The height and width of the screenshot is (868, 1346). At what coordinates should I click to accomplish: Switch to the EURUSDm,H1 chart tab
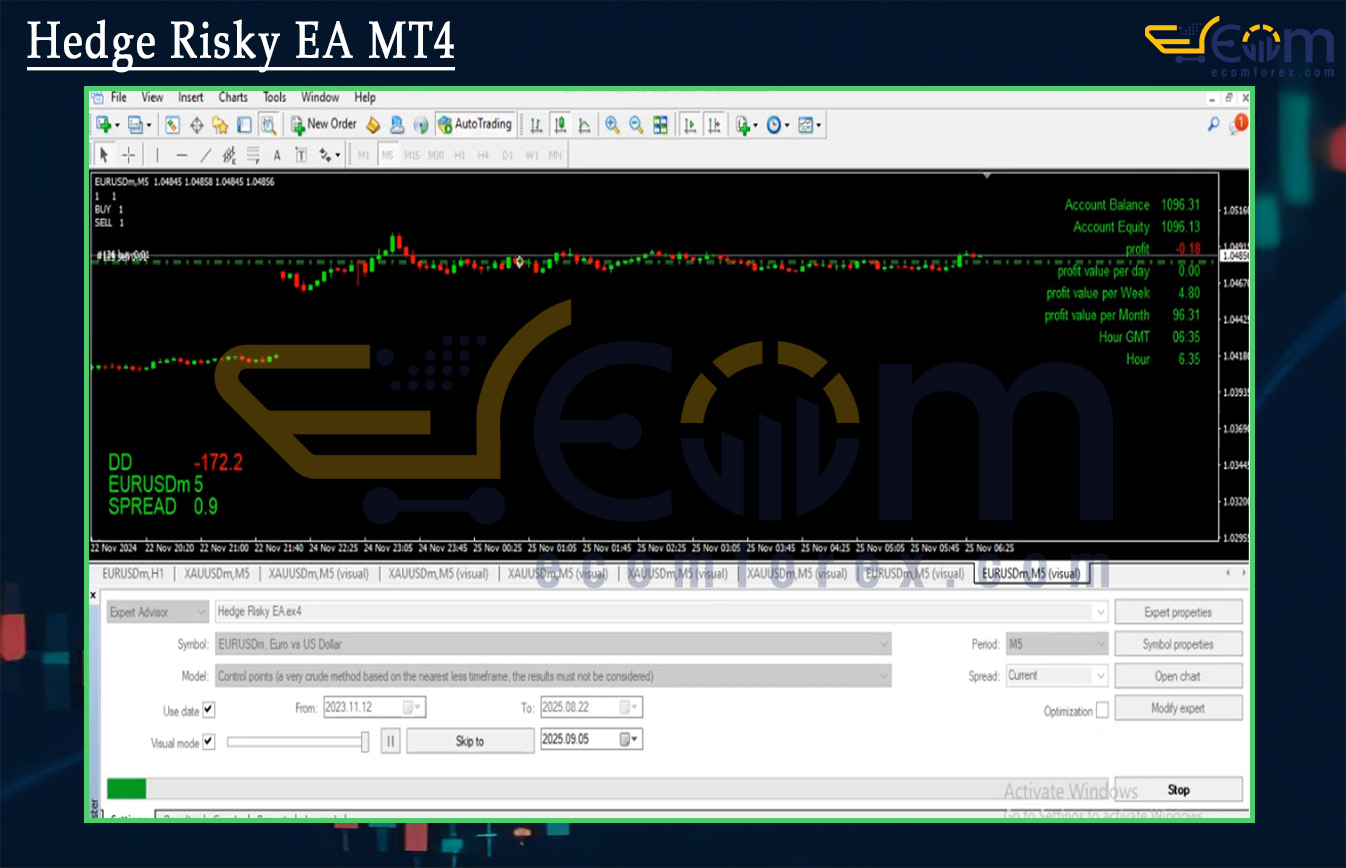click(x=132, y=574)
